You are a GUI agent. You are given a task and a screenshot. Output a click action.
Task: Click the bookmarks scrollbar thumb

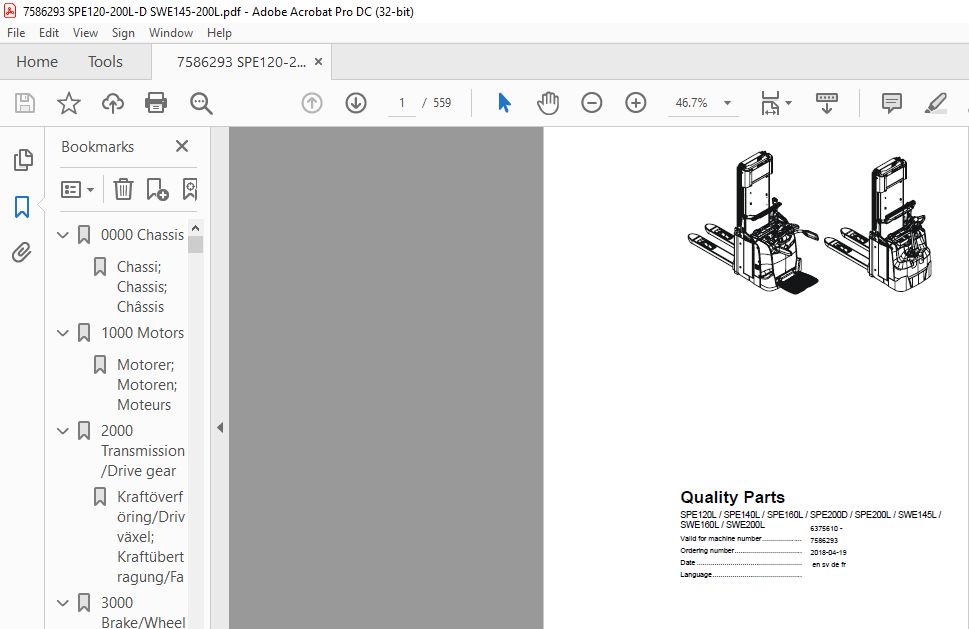195,245
